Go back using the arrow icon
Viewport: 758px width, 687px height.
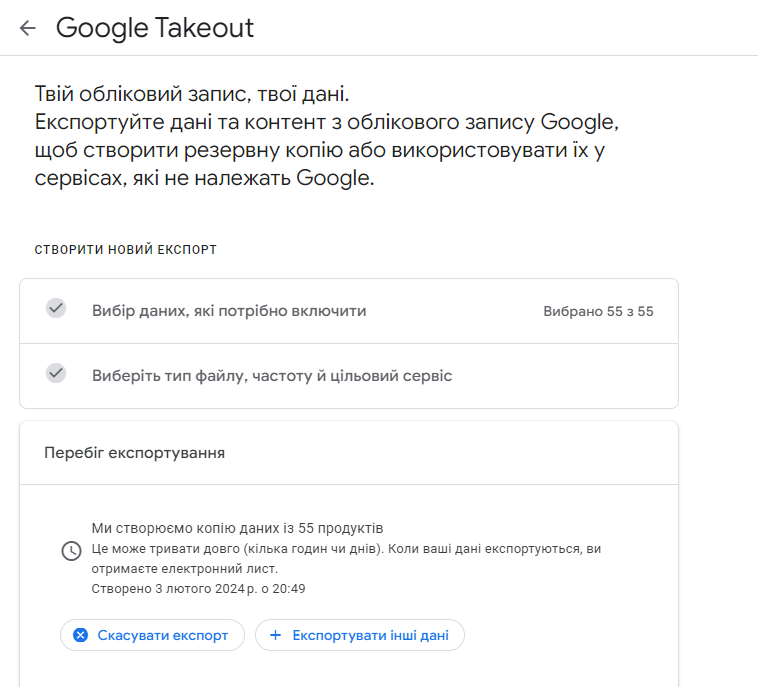pos(28,28)
